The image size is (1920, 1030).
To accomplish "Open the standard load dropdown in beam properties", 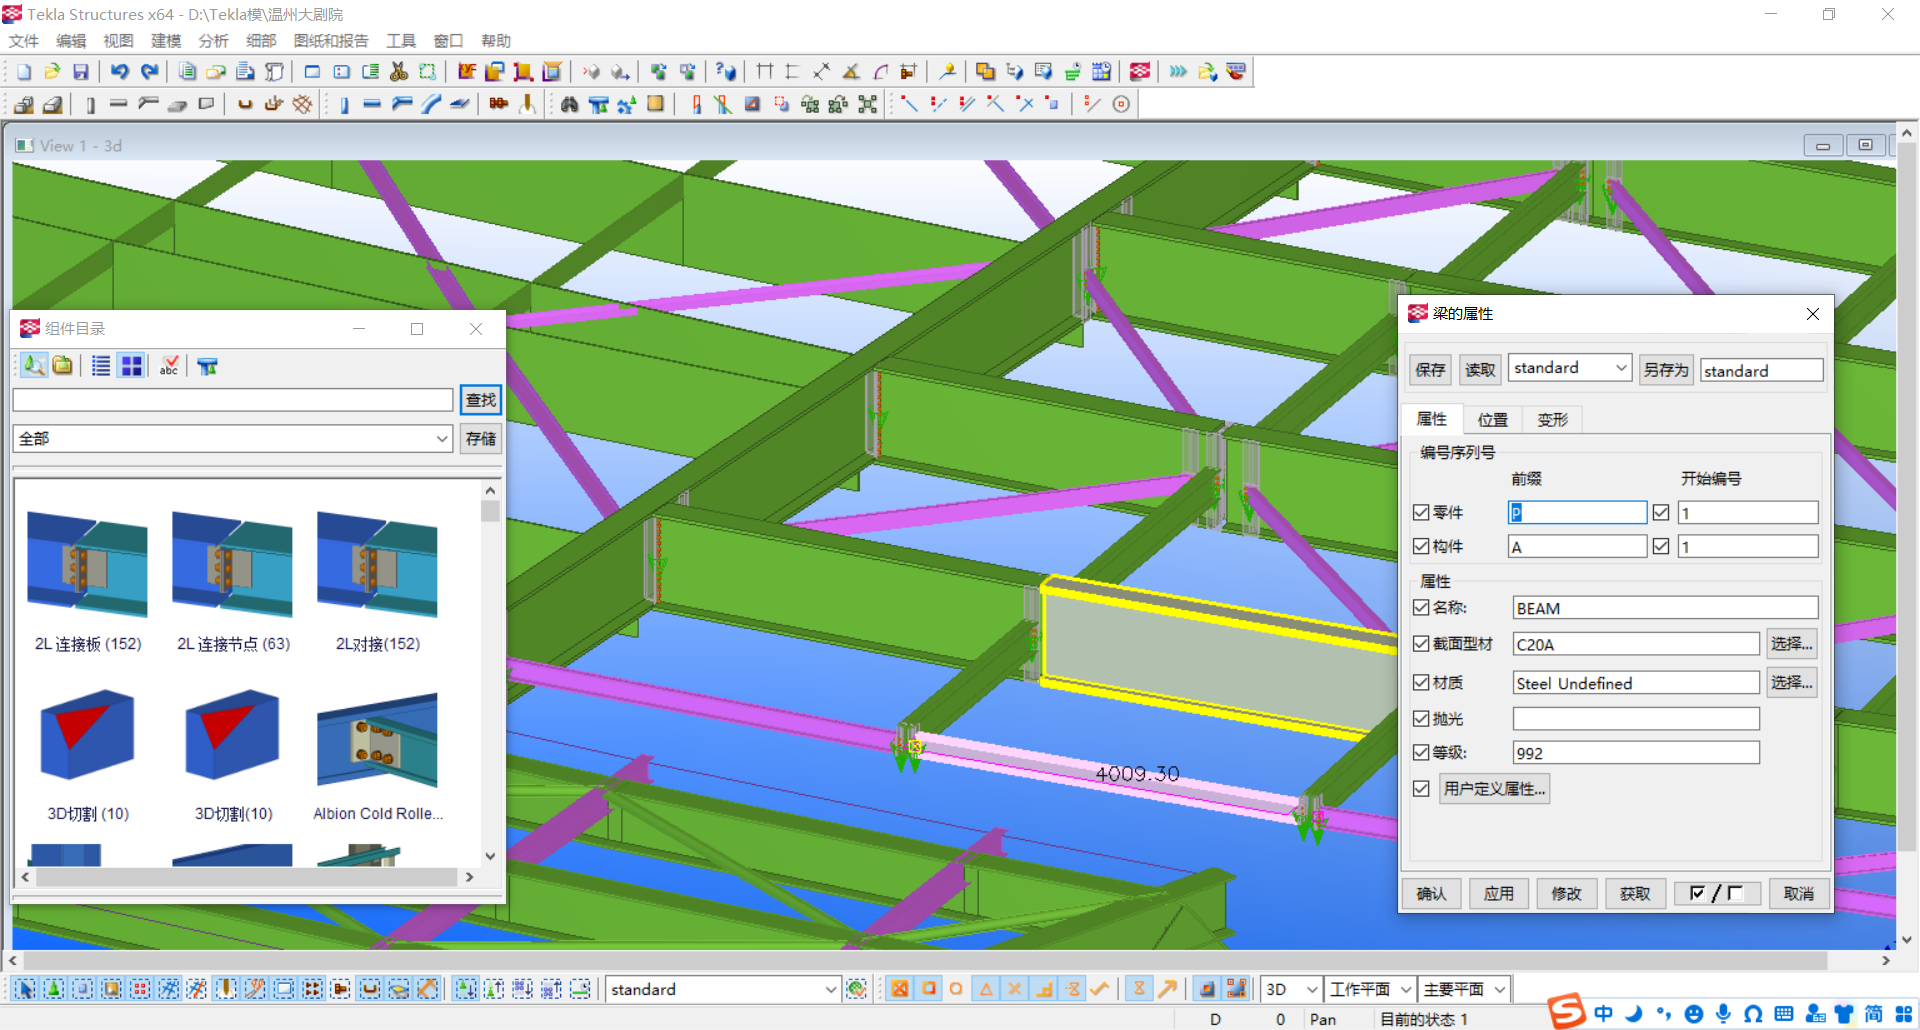I will tap(1621, 368).
